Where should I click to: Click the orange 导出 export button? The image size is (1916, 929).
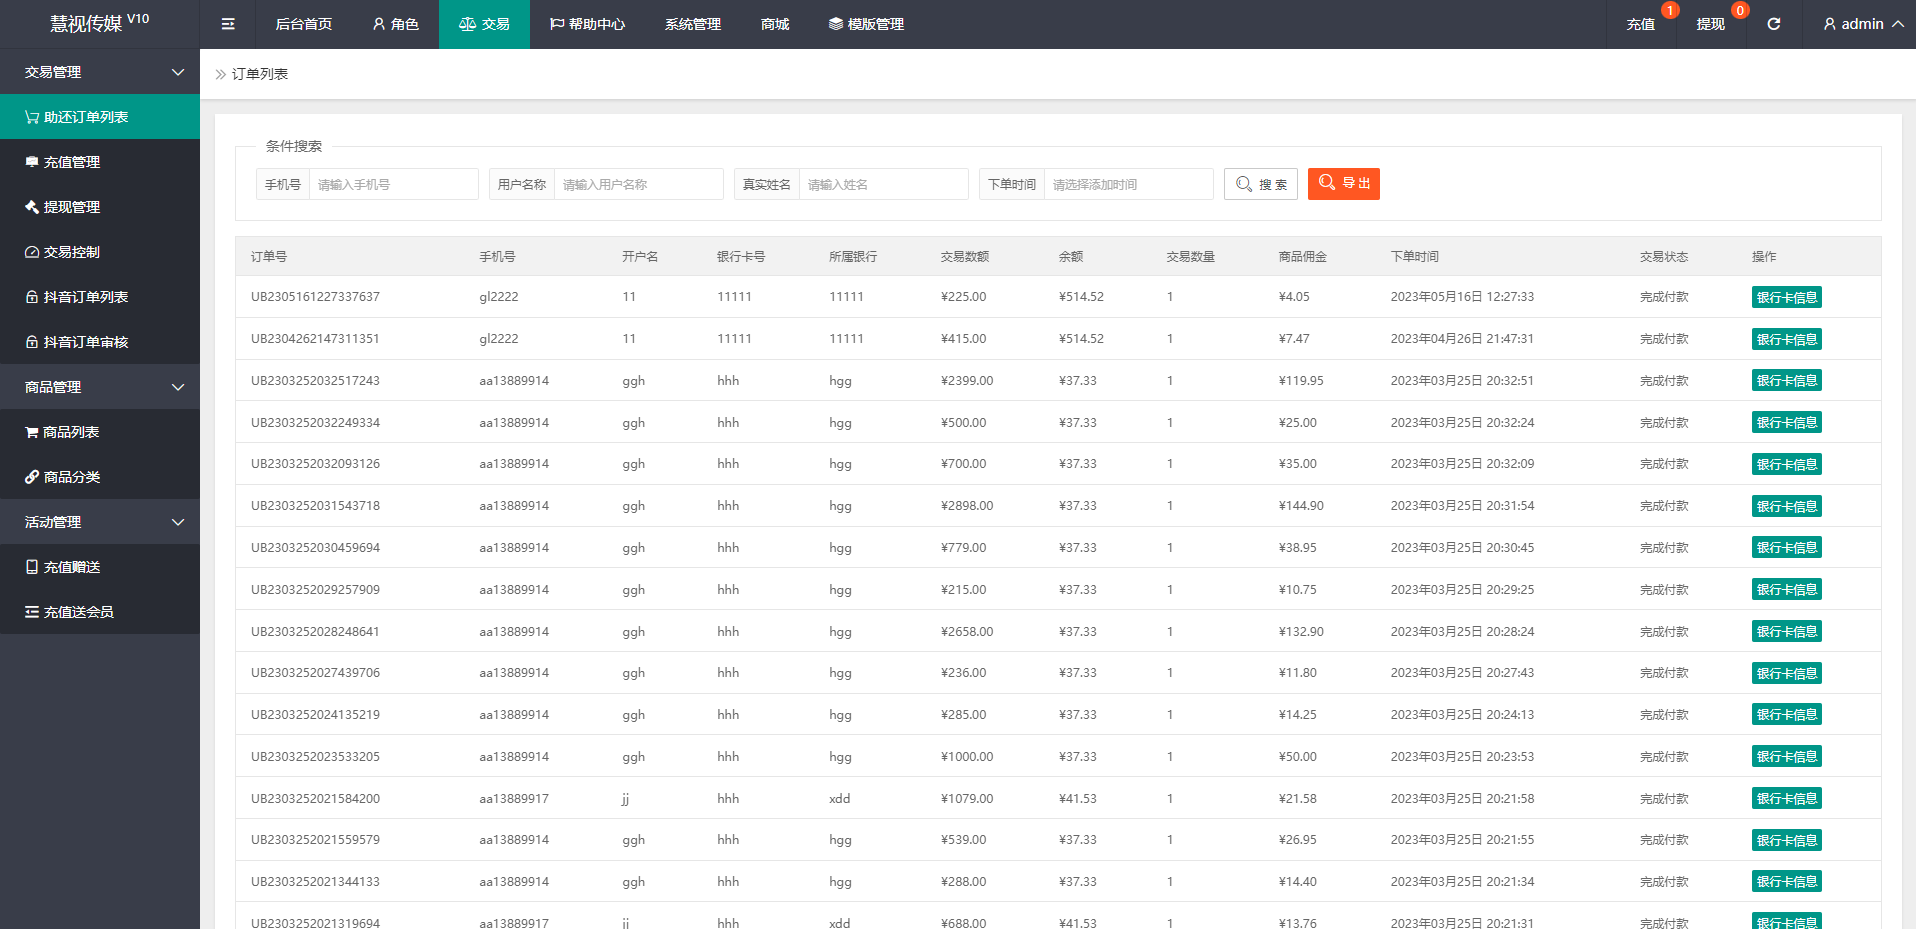(1343, 184)
